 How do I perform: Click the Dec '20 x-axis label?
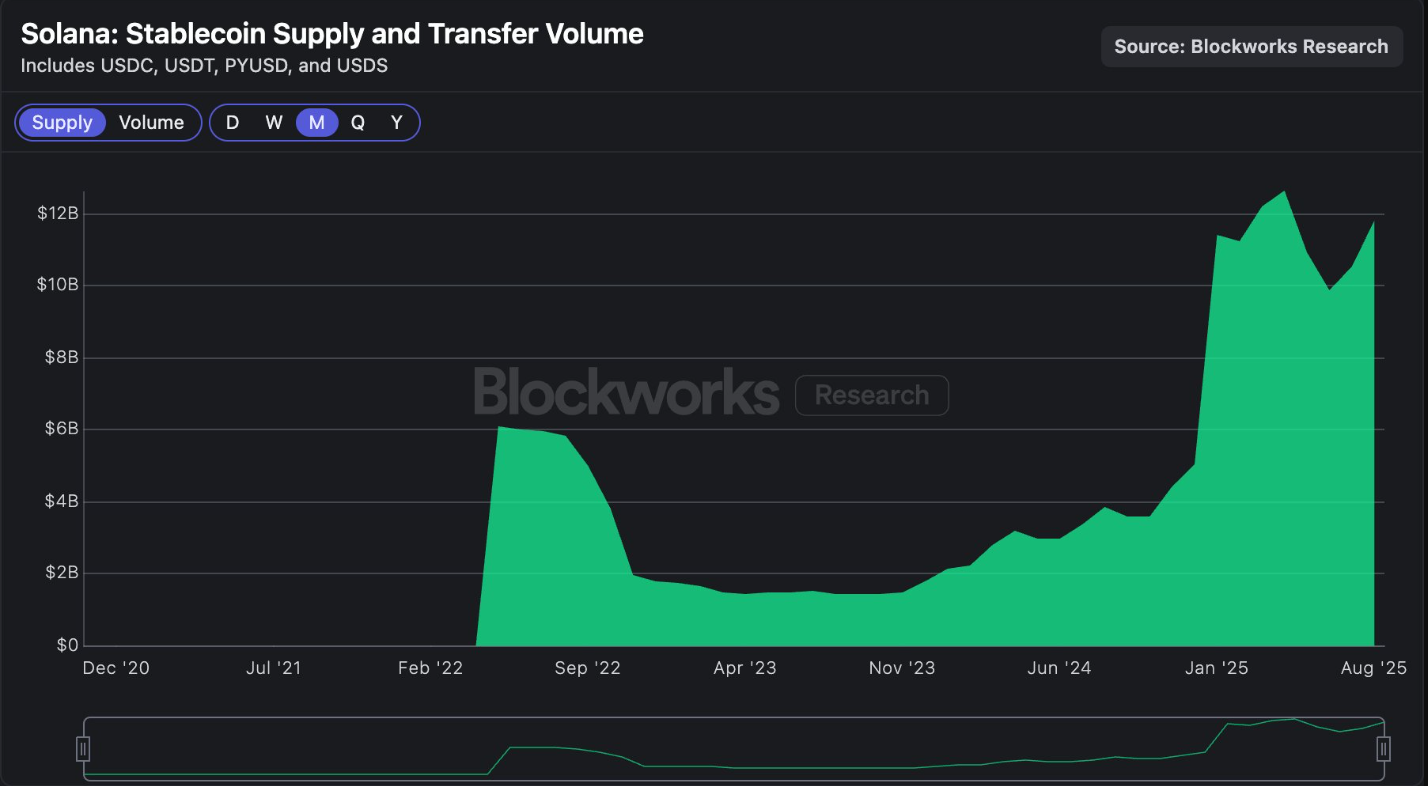point(116,668)
